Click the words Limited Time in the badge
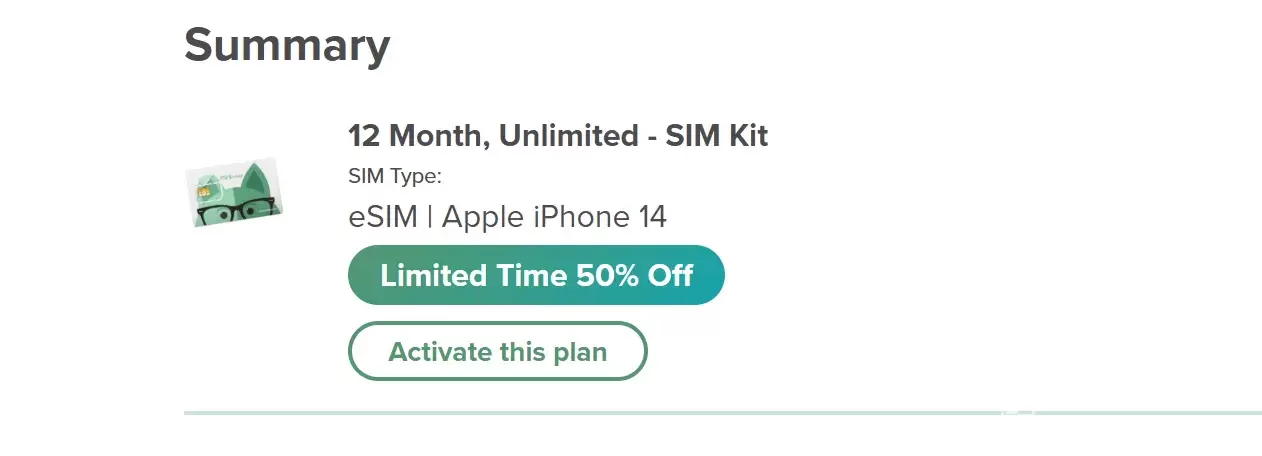The height and width of the screenshot is (456, 1262). coord(474,275)
